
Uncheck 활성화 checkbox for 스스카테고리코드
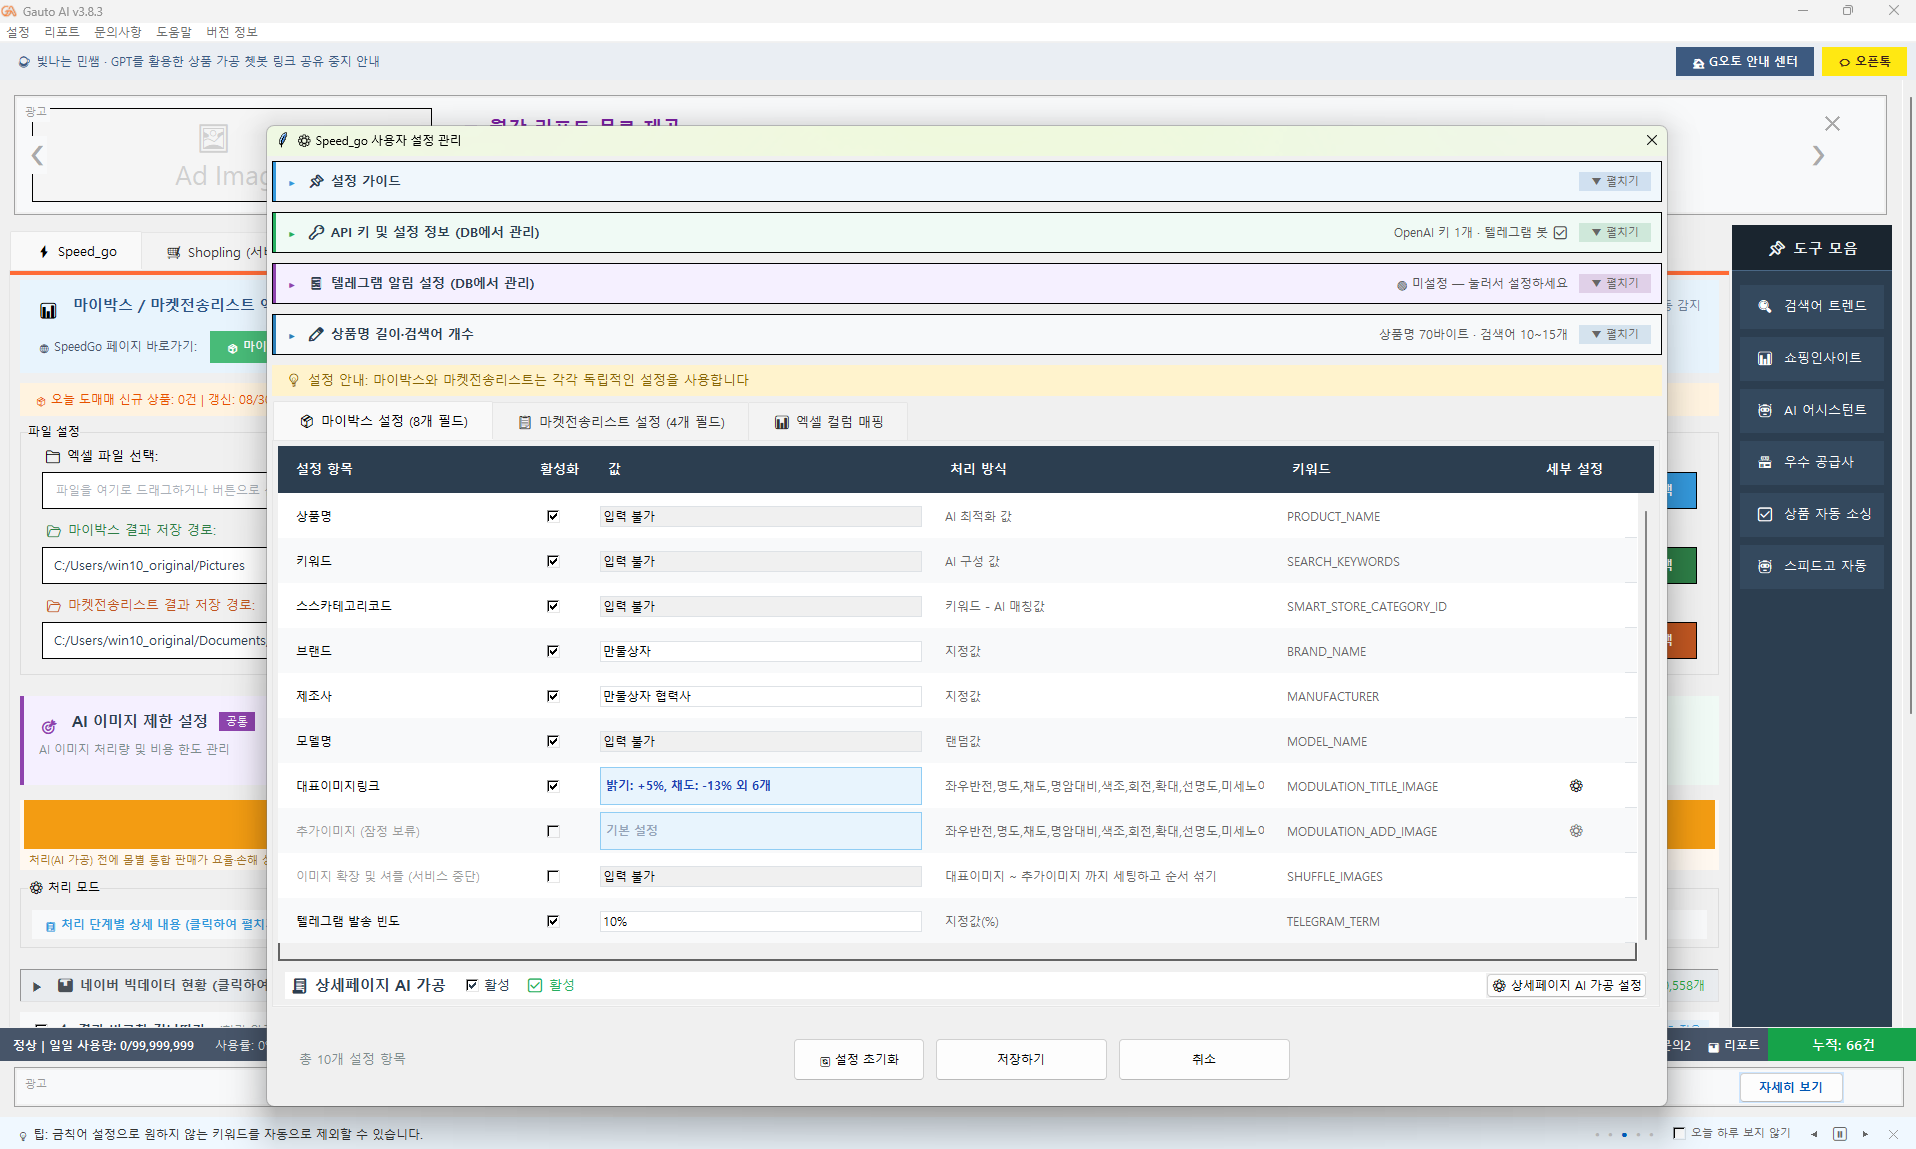pyautogui.click(x=552, y=606)
